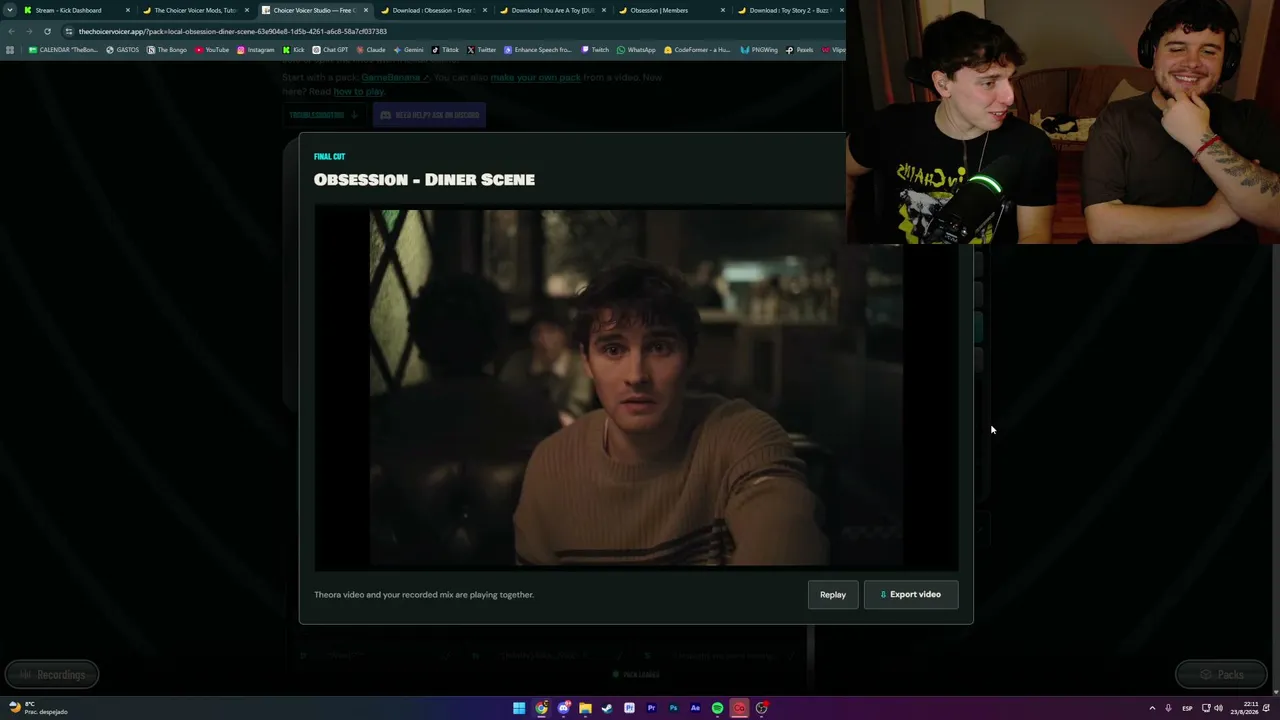Go back to previous page

[11, 31]
